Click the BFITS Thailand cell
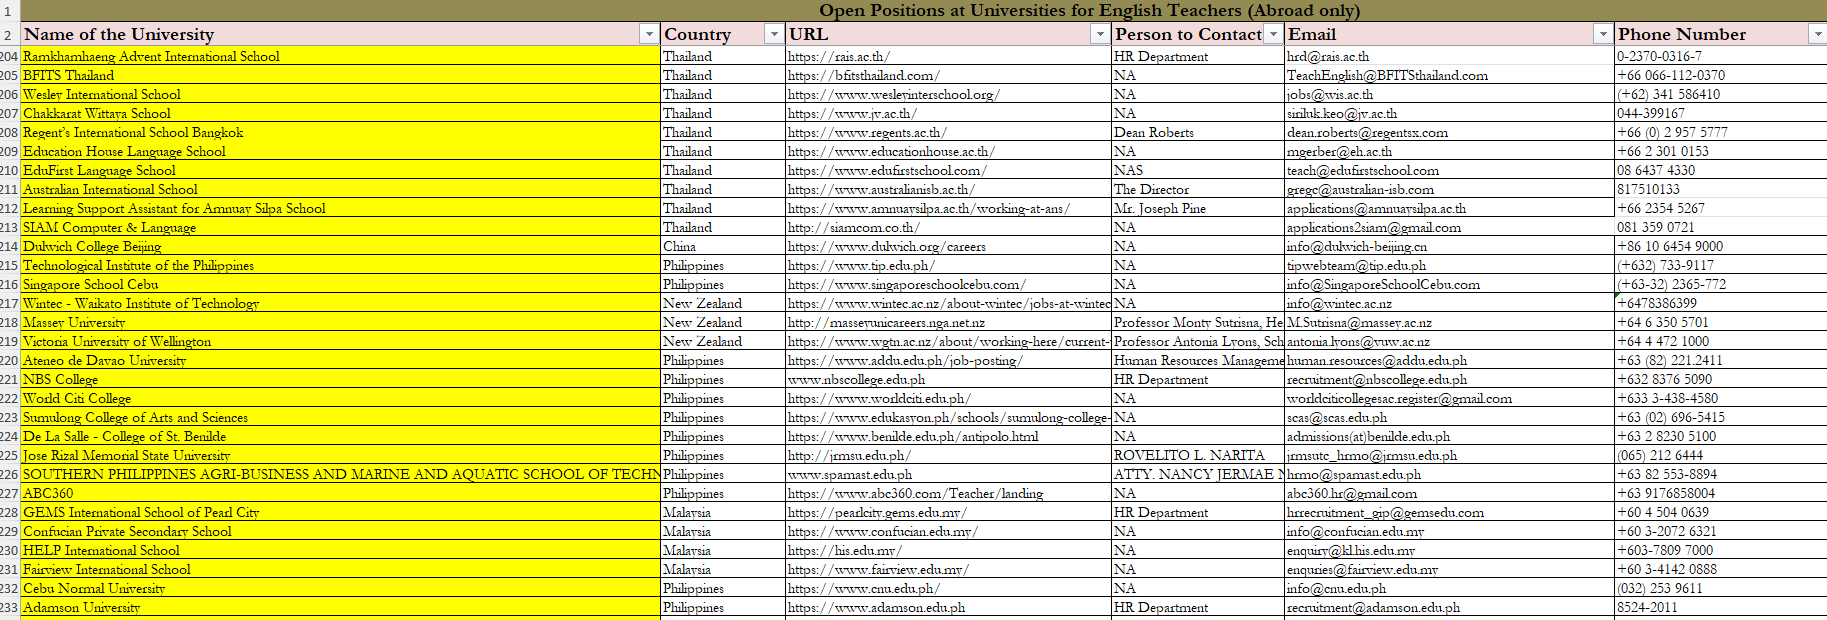The height and width of the screenshot is (620, 1827). click(x=340, y=75)
